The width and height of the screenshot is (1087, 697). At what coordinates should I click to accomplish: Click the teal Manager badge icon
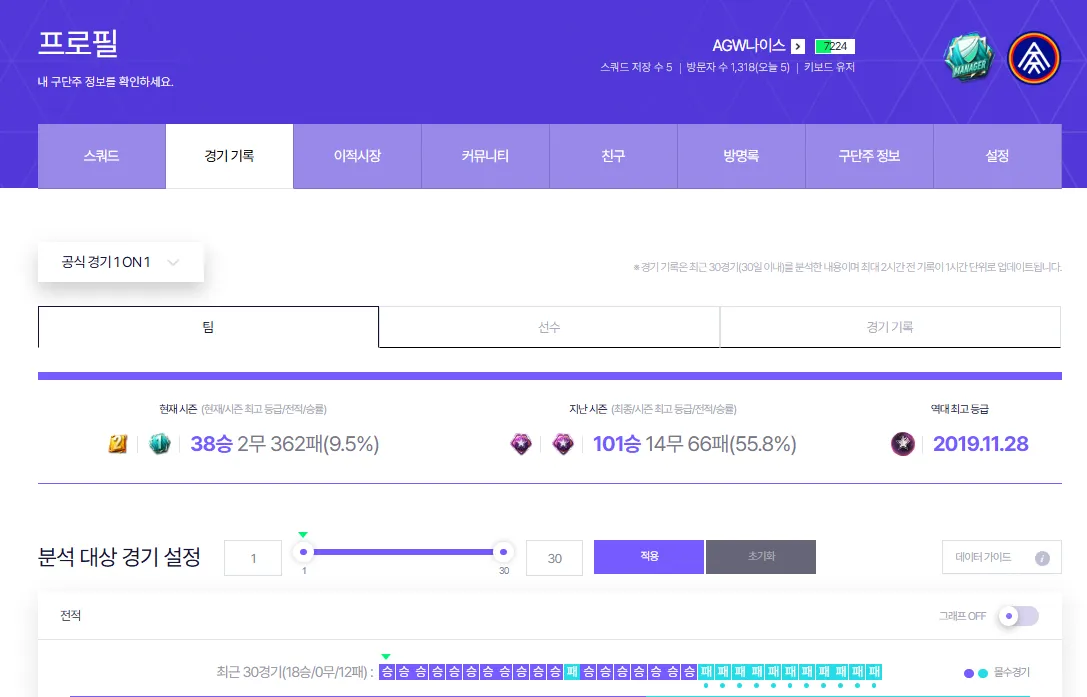coord(967,57)
